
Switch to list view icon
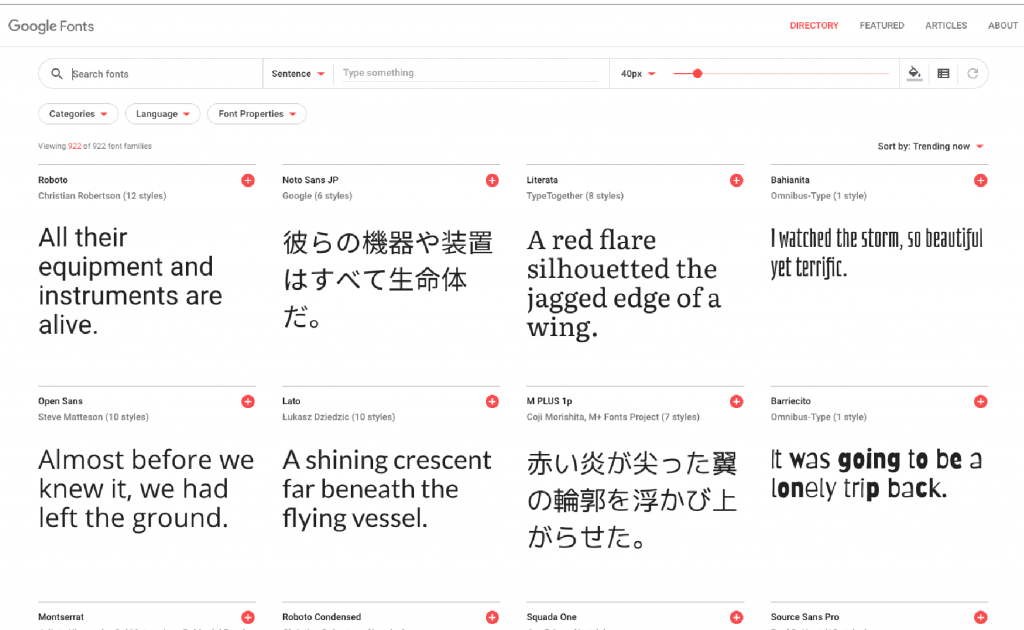coord(943,74)
